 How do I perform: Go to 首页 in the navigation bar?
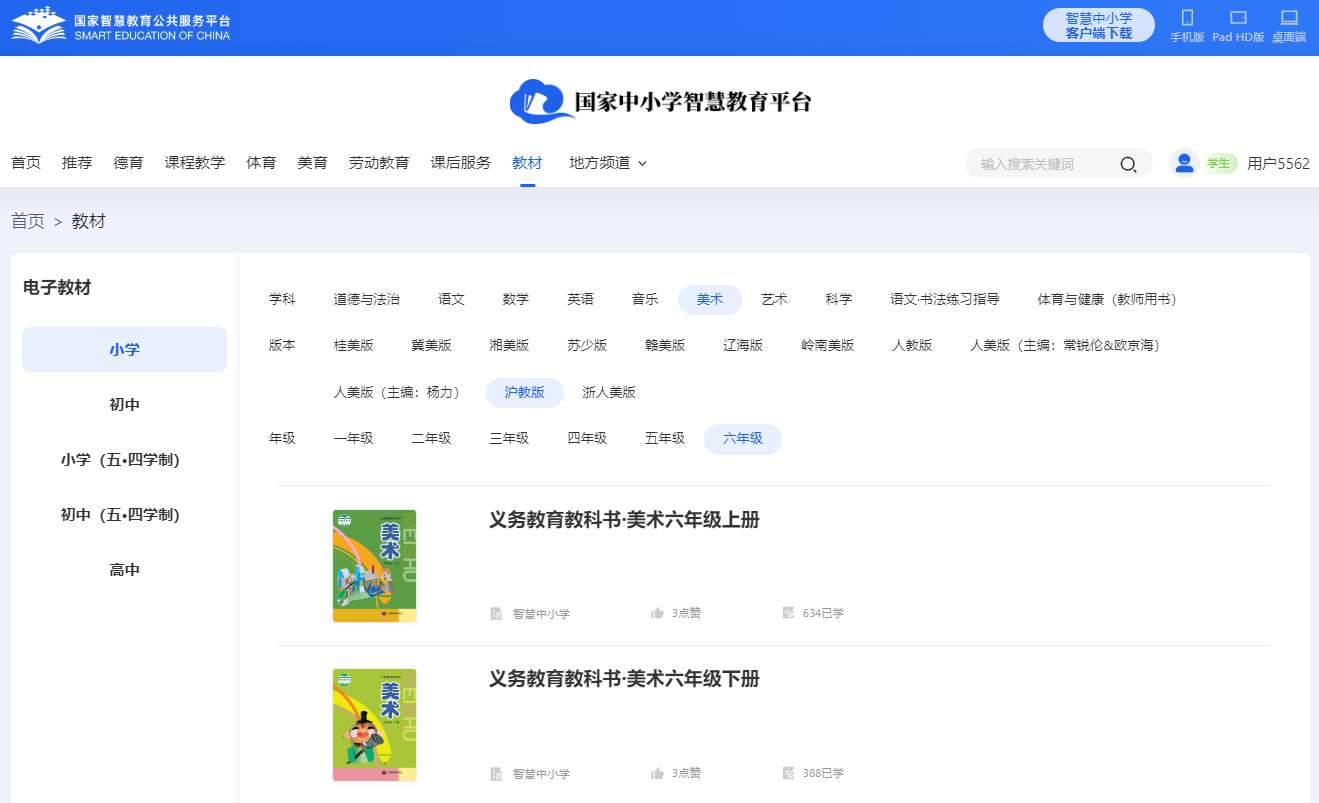pos(26,163)
